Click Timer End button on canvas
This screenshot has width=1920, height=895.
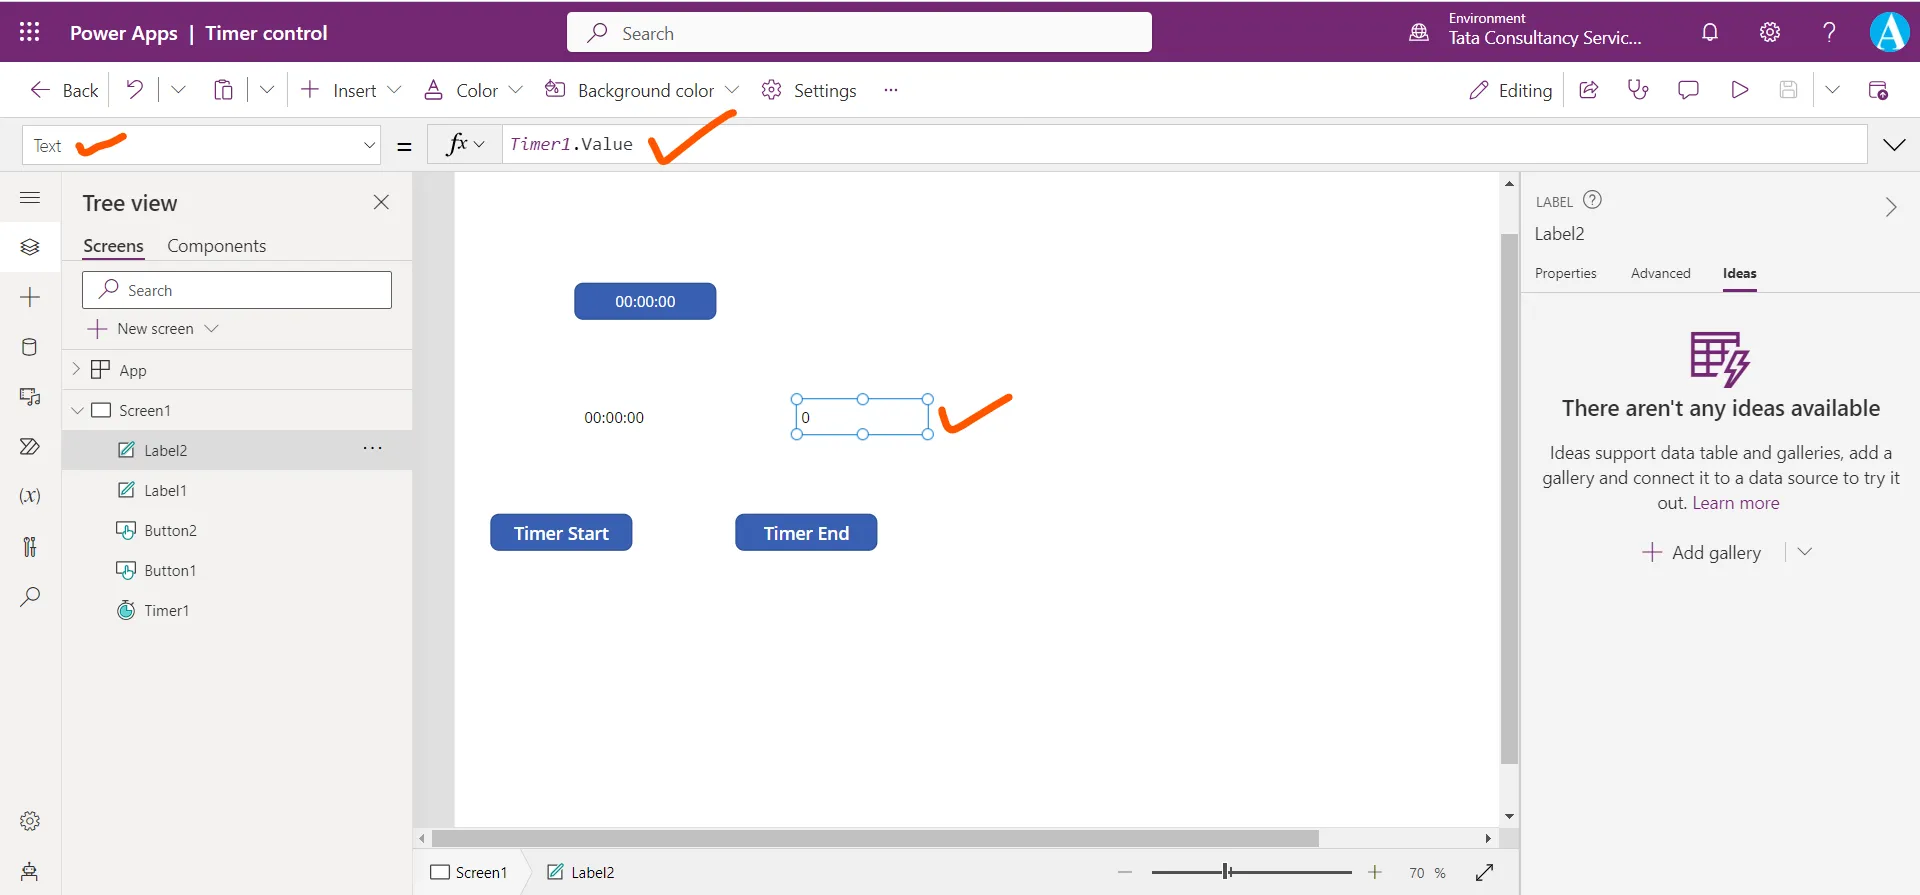(x=806, y=533)
